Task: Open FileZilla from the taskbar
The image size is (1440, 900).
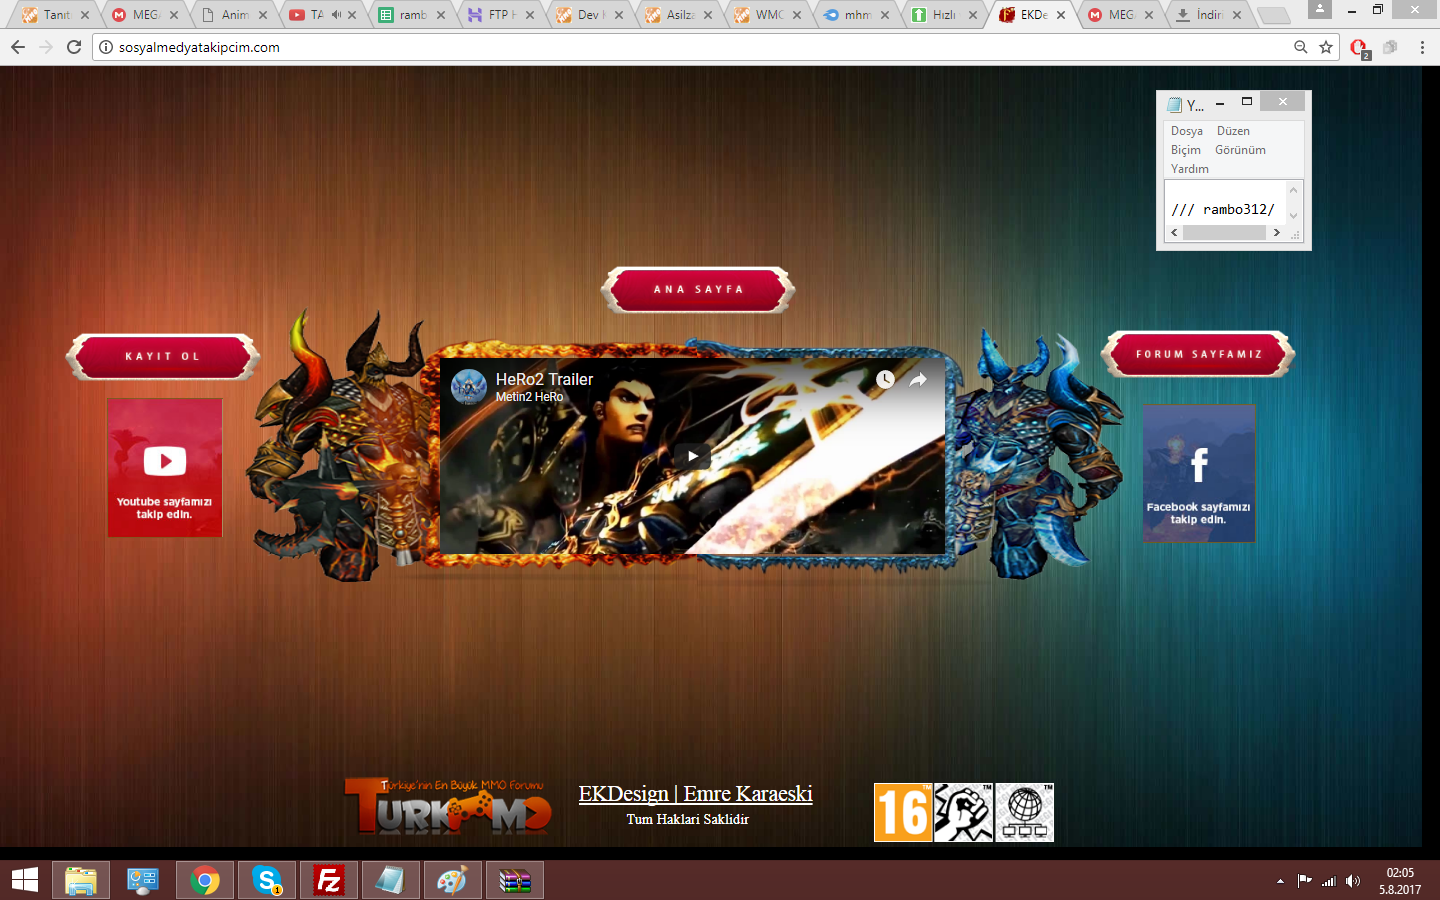Action: click(x=329, y=881)
